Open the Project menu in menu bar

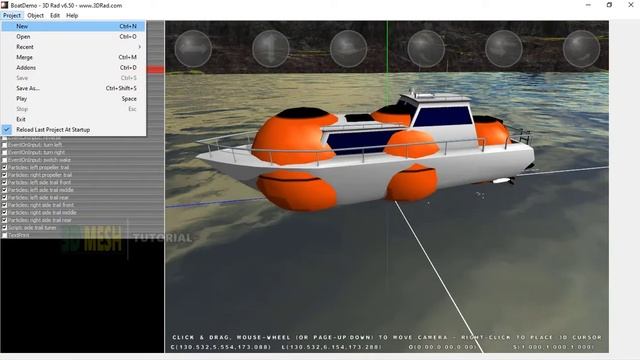tap(12, 16)
